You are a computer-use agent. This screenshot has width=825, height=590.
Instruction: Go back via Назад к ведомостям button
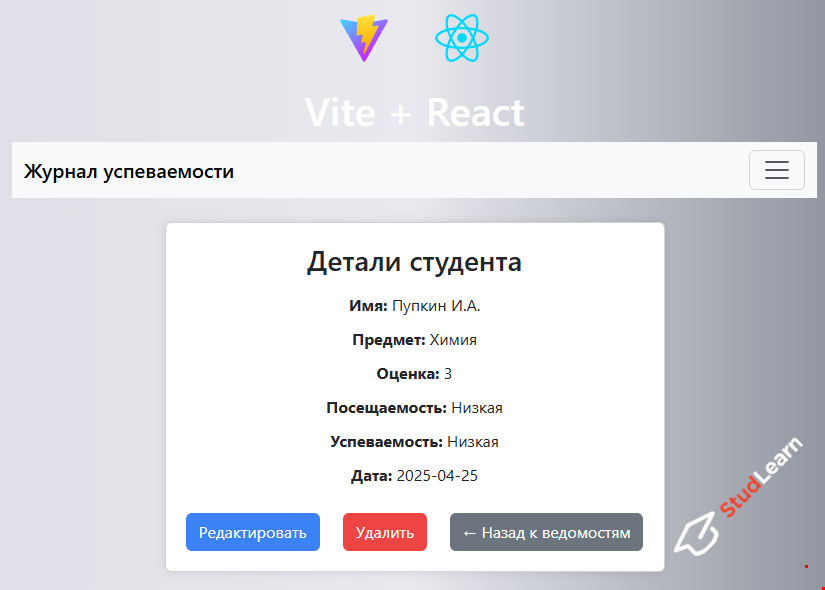click(x=546, y=532)
